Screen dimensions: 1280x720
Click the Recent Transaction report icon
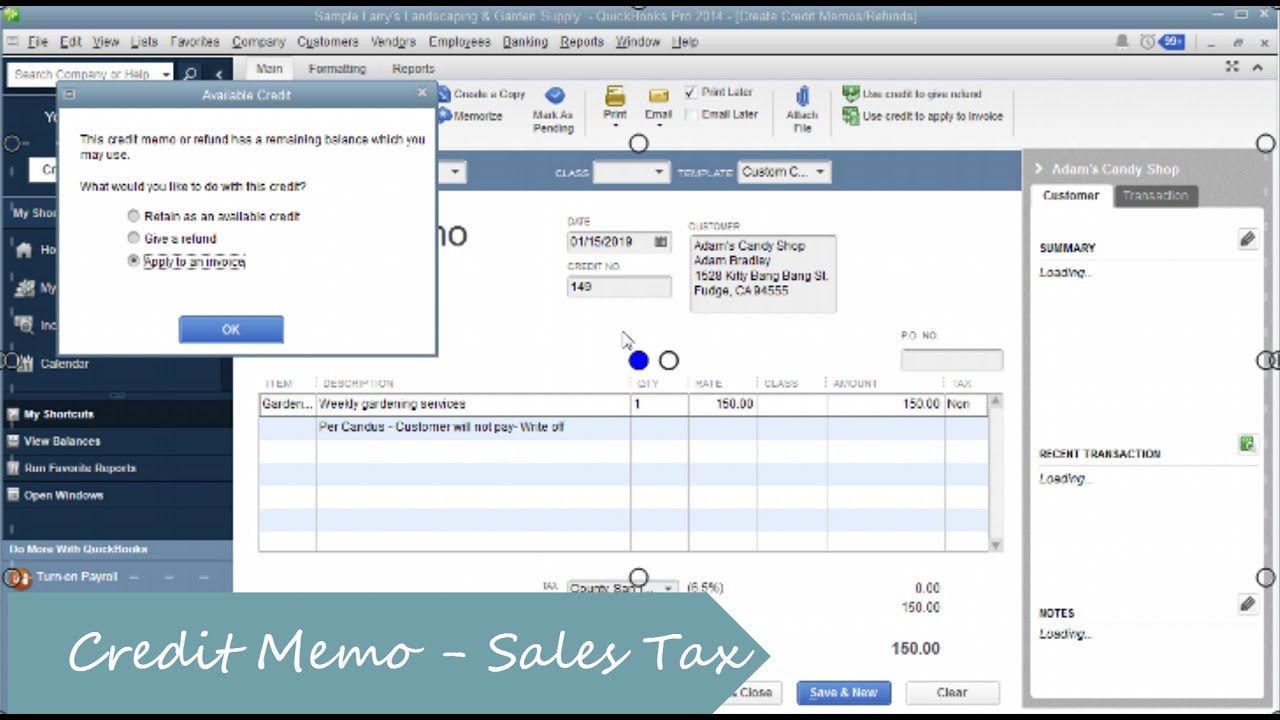point(1247,445)
